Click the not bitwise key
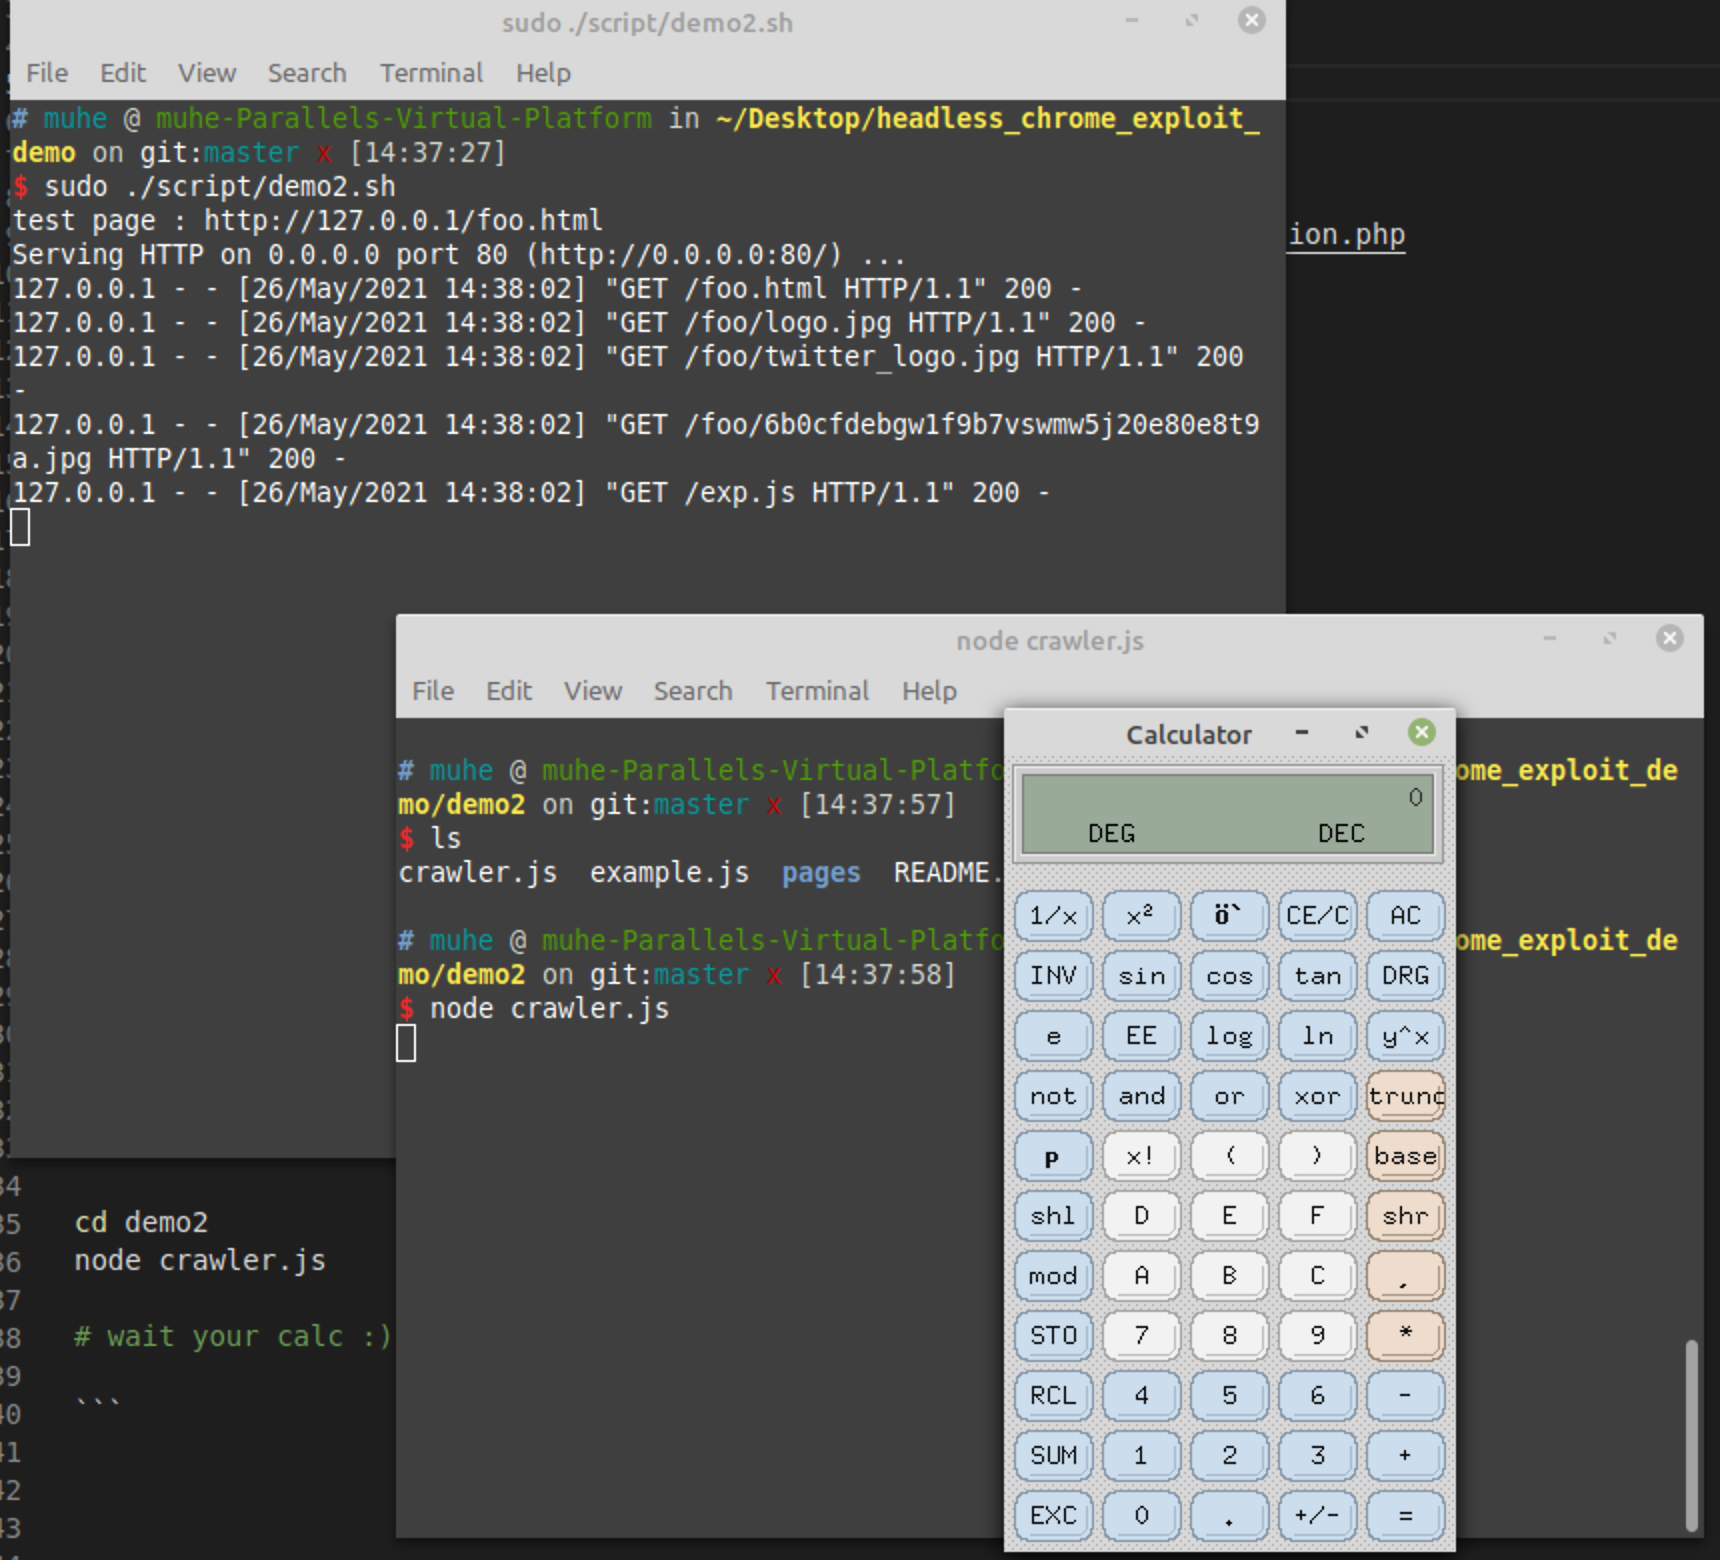The image size is (1720, 1560). (x=1053, y=1096)
